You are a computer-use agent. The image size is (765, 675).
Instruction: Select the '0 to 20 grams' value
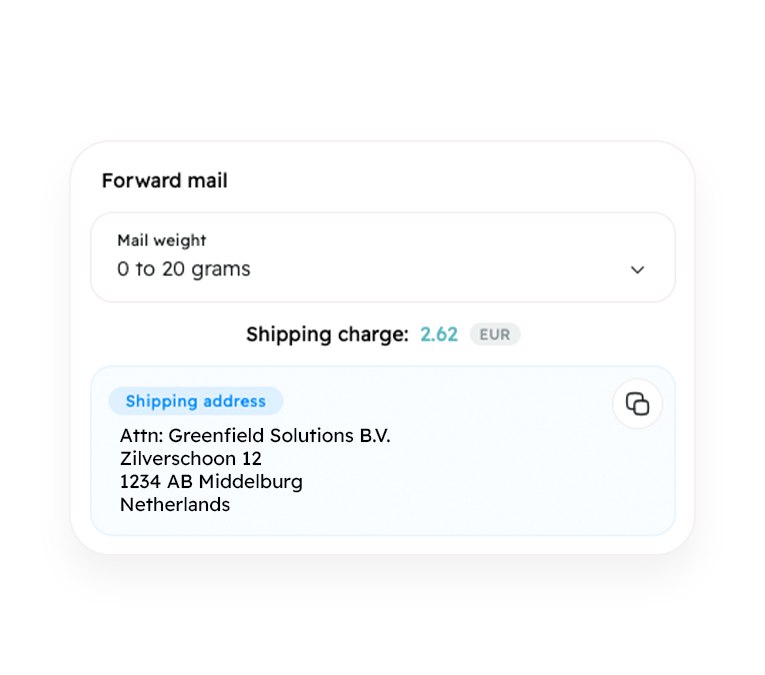tap(183, 269)
